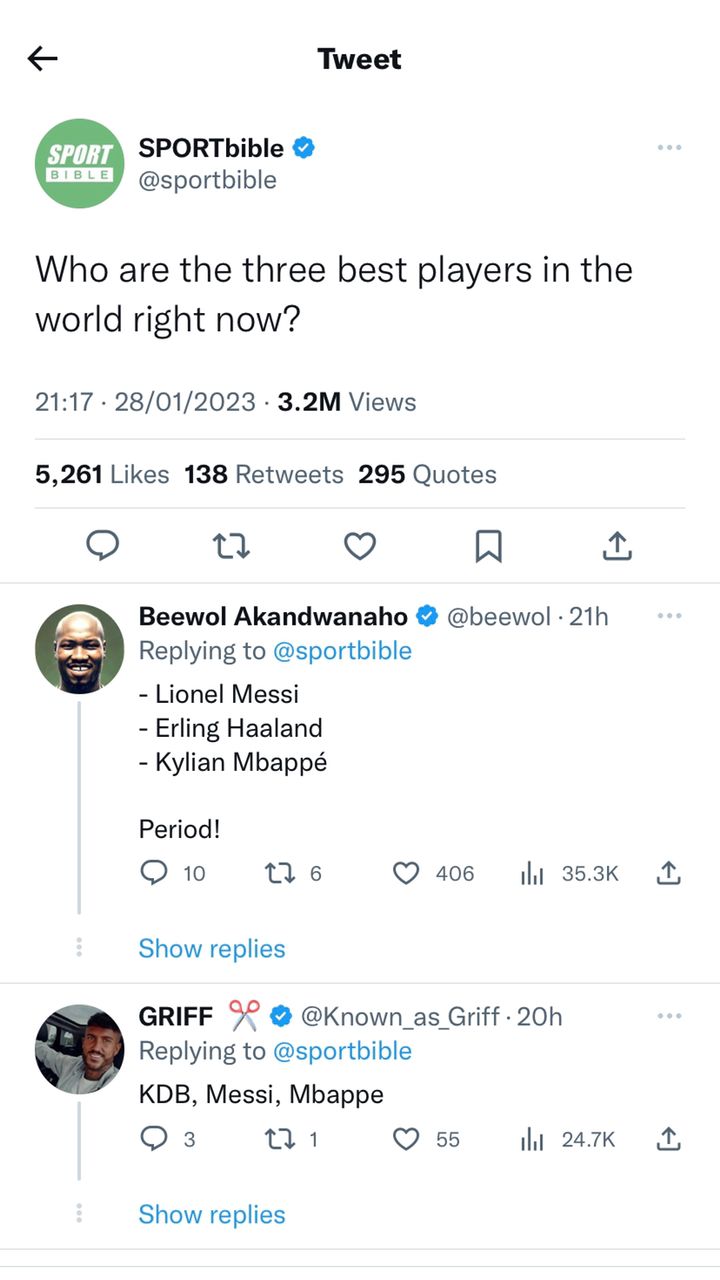Comment on Beewol Akandwanaho's reply
This screenshot has height=1280, width=720.
[153, 873]
